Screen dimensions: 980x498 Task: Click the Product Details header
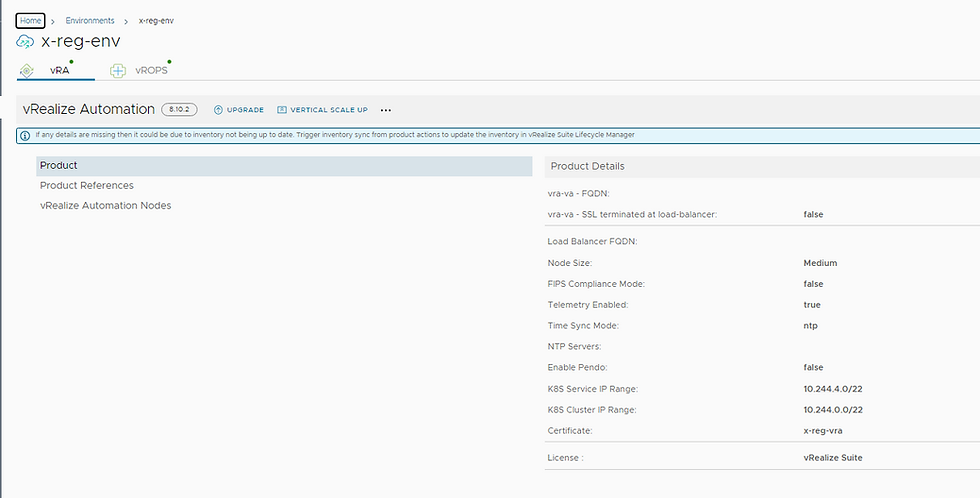(x=588, y=166)
